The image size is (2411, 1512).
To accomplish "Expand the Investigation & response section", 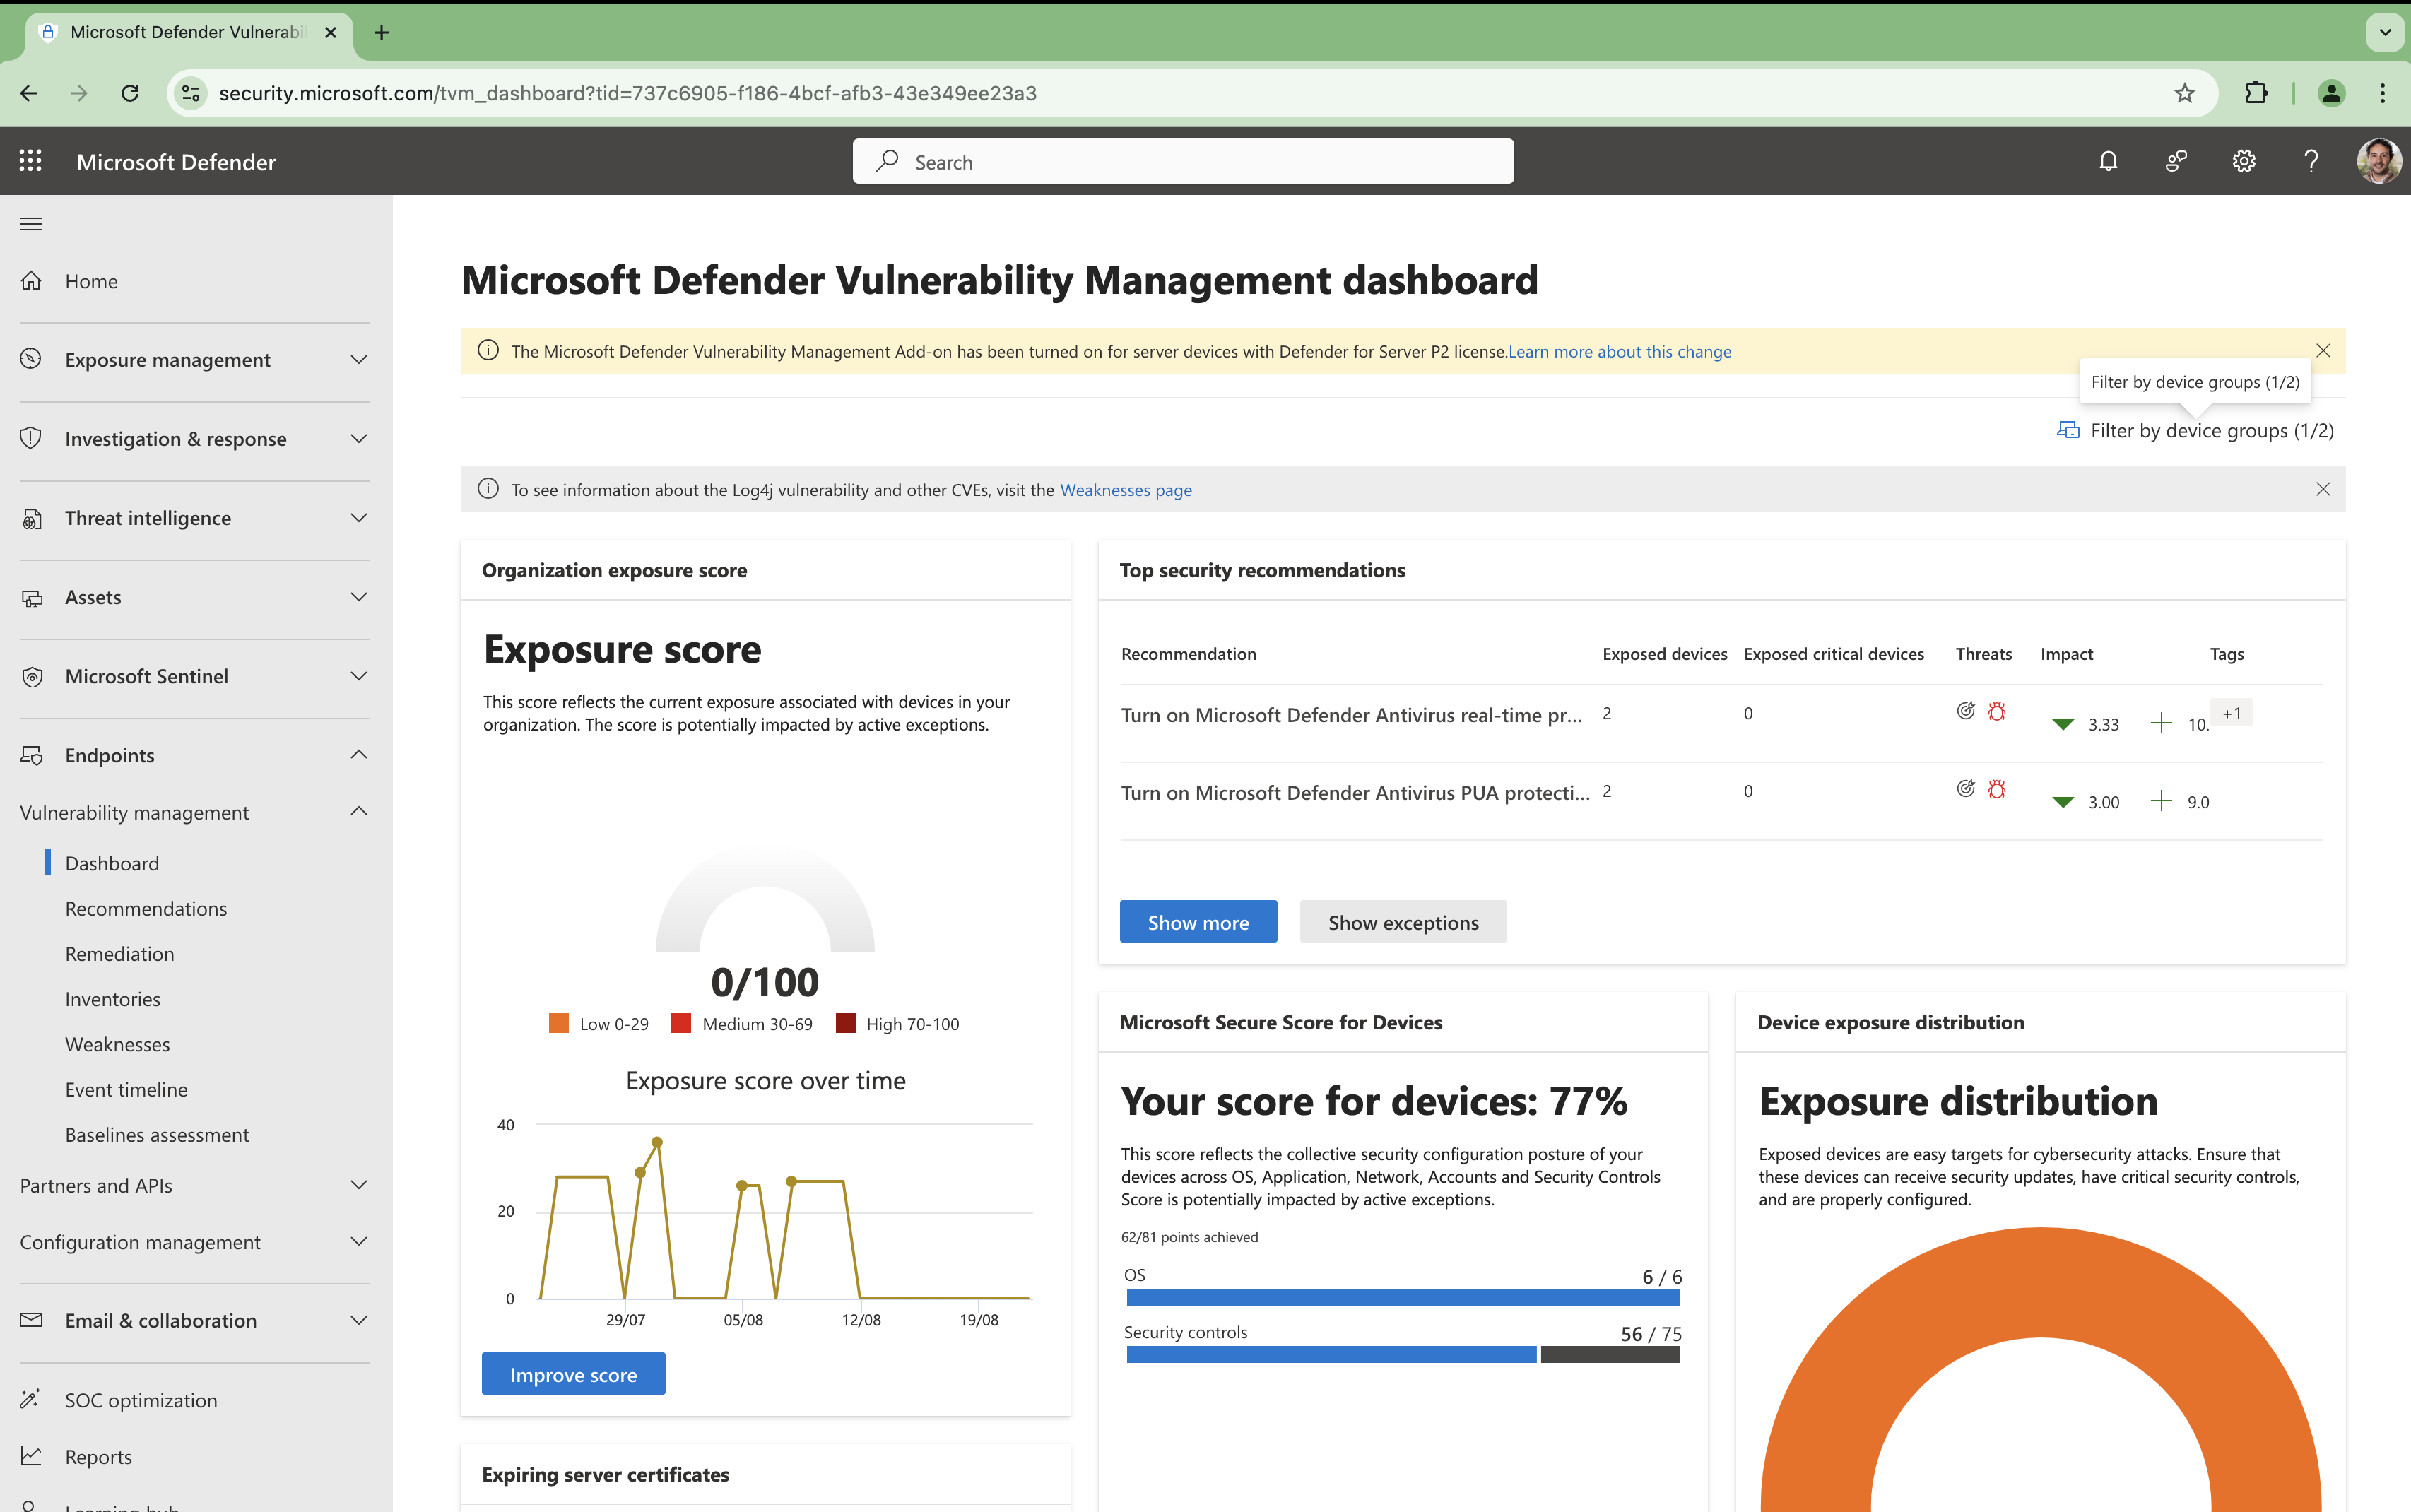I will 359,438.
